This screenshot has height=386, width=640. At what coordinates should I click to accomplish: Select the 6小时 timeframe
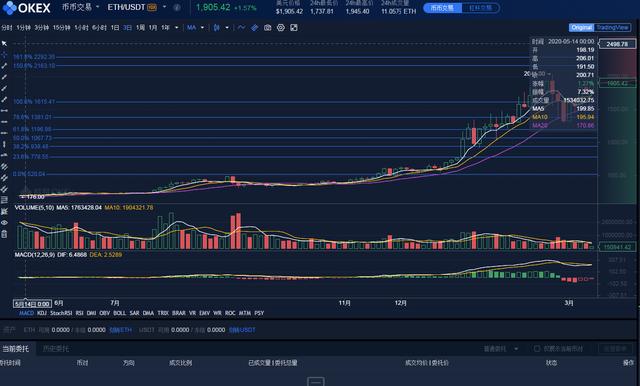(99, 28)
